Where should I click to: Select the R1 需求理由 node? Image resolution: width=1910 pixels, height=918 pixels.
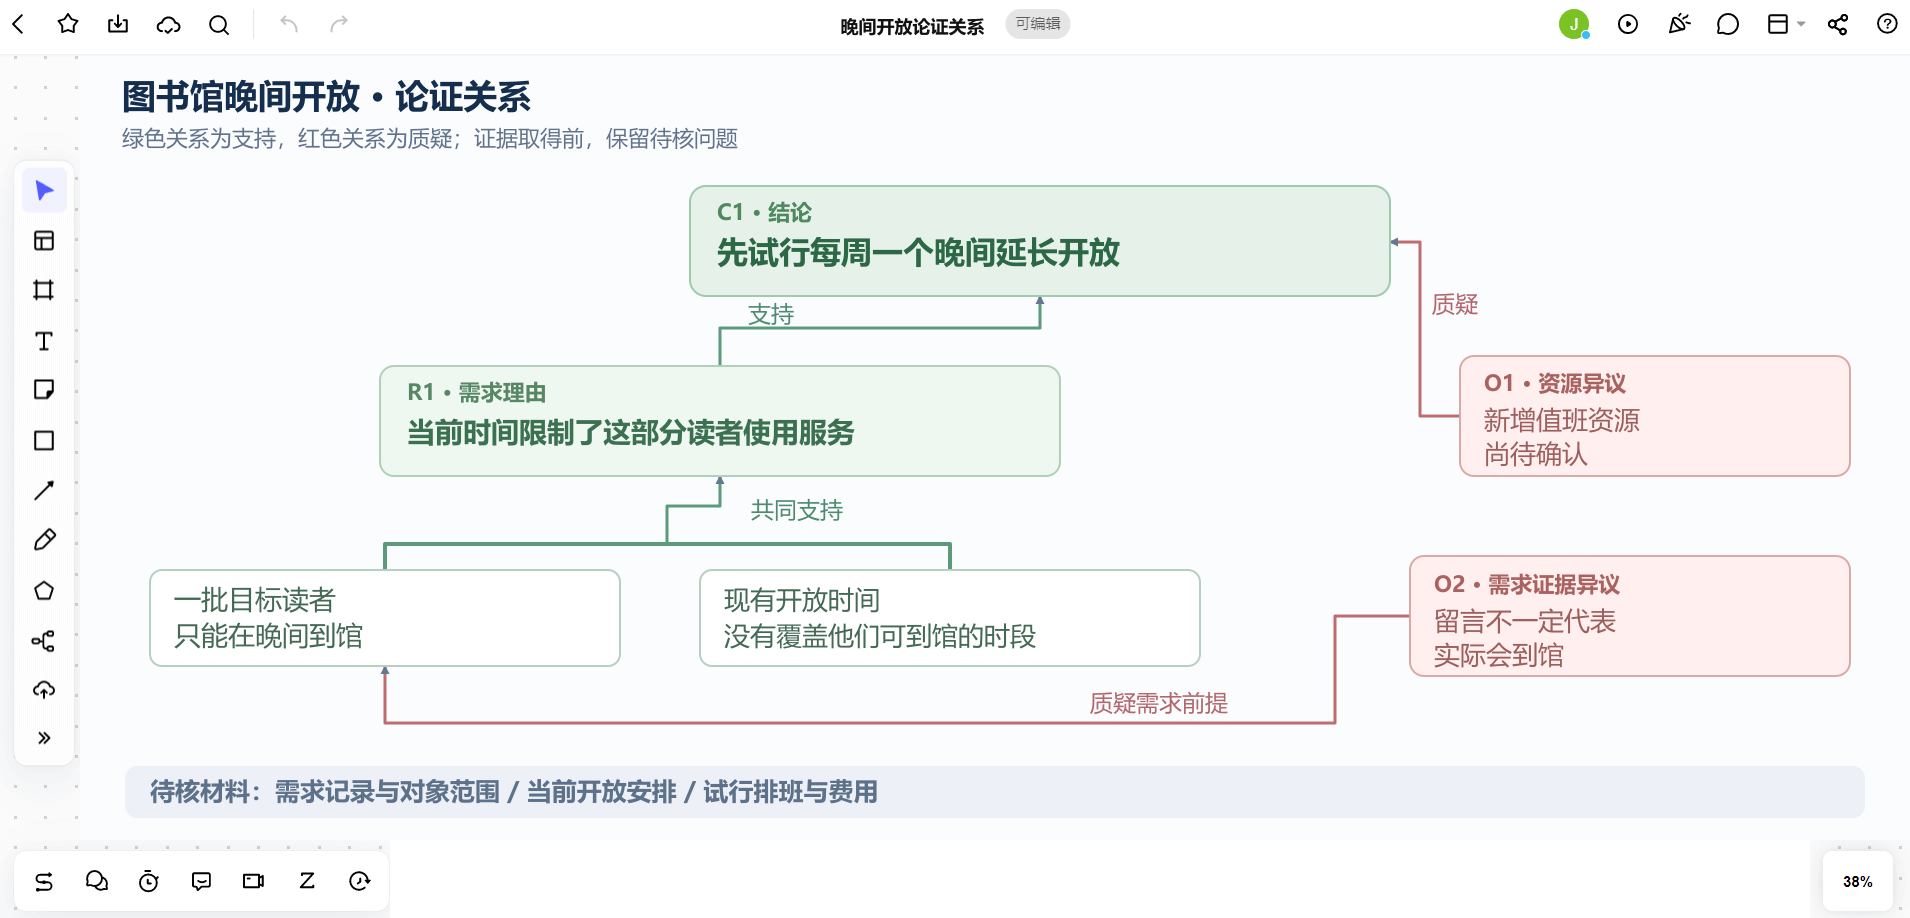click(x=720, y=421)
